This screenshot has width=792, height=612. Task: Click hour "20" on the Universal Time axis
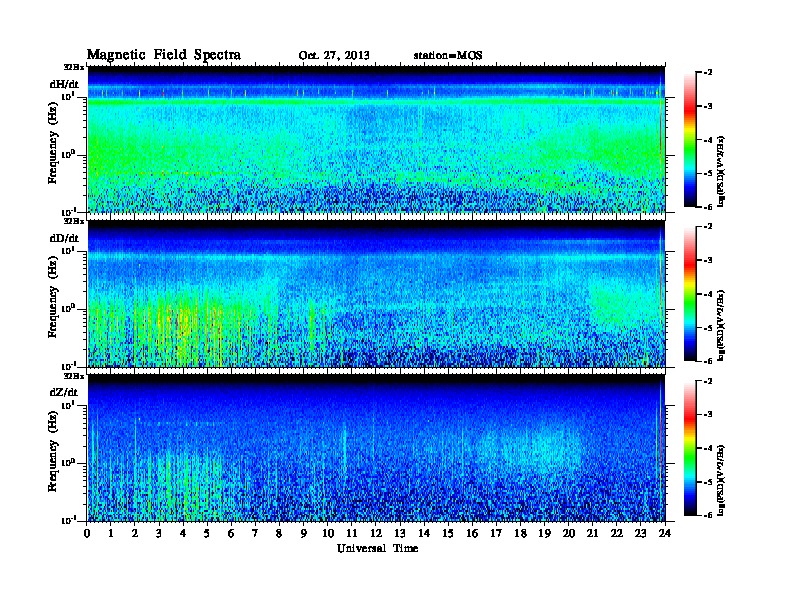(569, 534)
